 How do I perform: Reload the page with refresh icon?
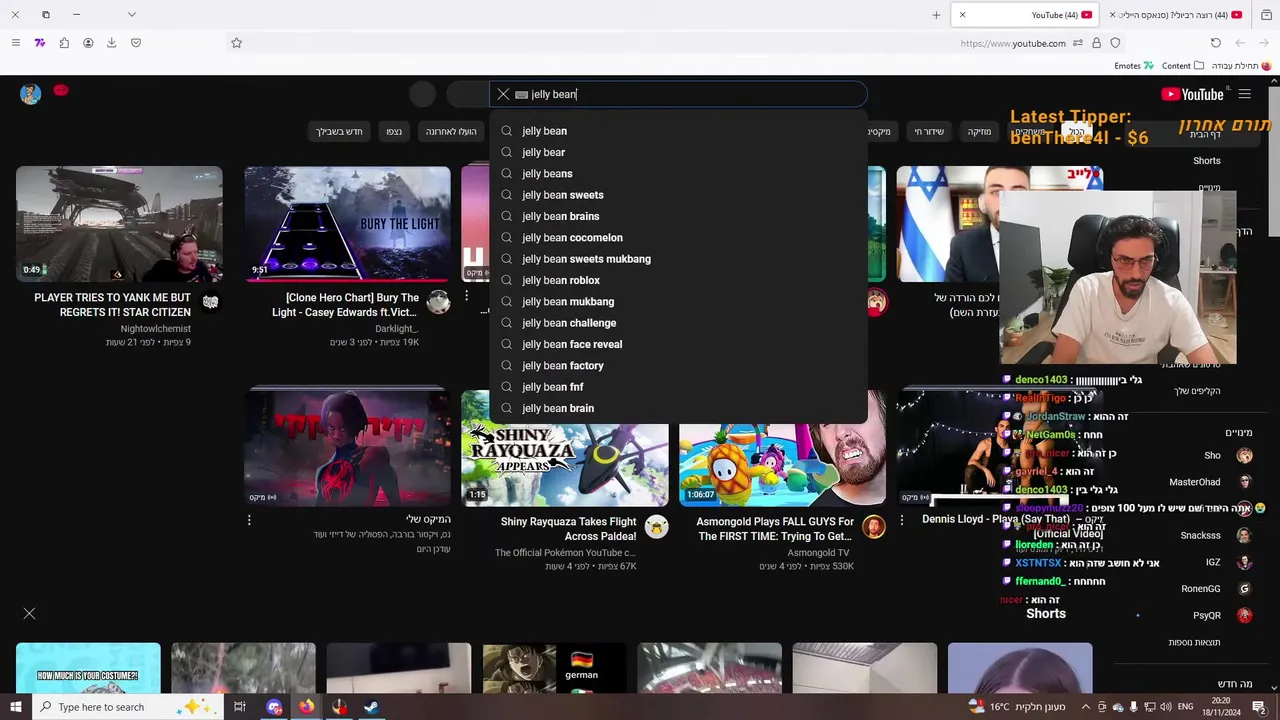tap(1216, 43)
